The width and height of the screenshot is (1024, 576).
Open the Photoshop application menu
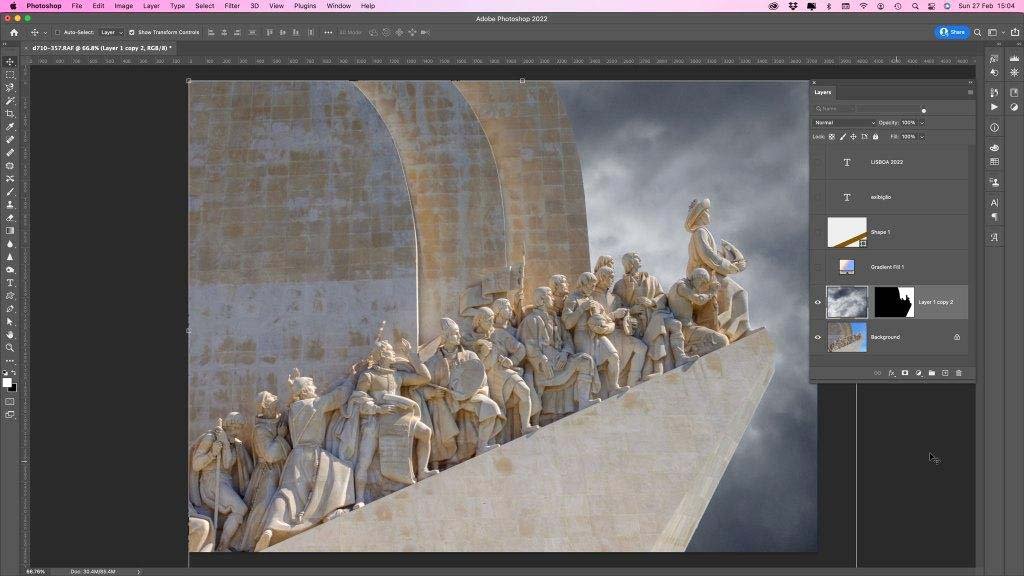[x=43, y=6]
